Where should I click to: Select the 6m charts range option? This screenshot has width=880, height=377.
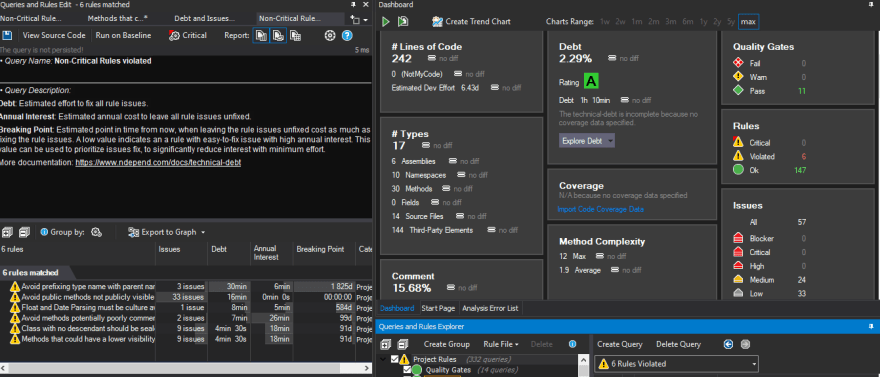click(688, 21)
